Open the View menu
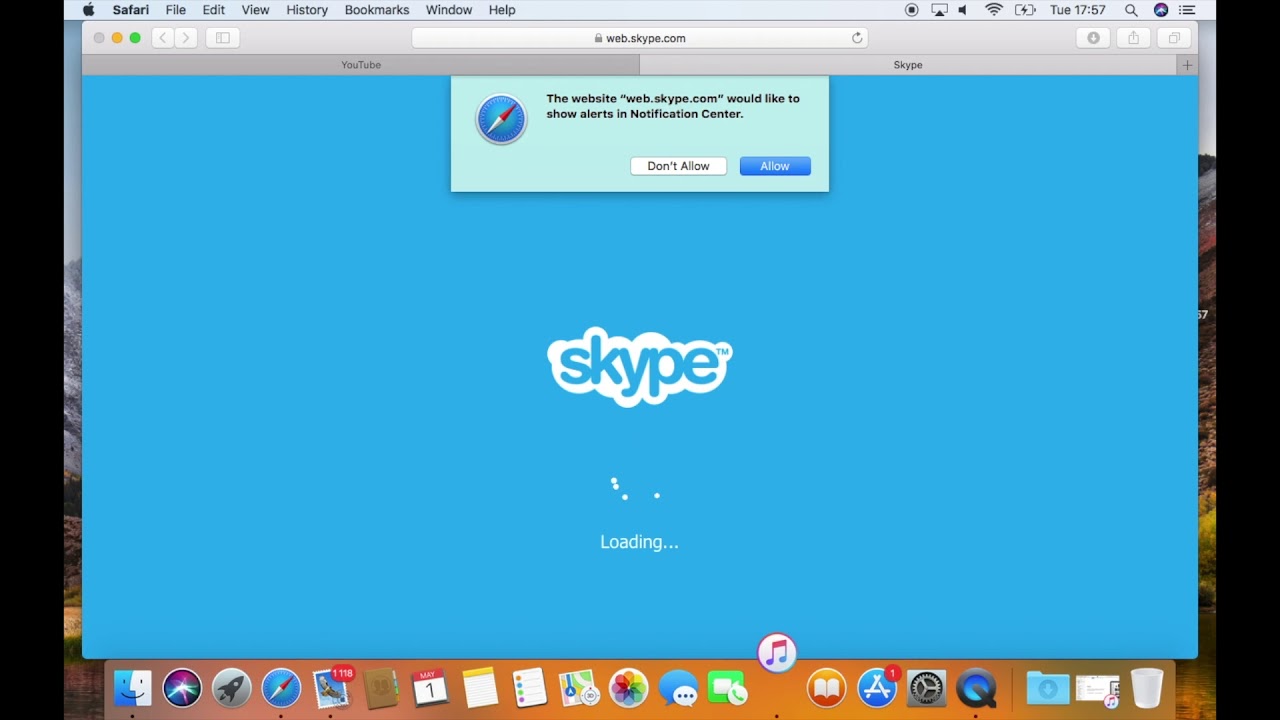Image resolution: width=1280 pixels, height=720 pixels. [255, 10]
